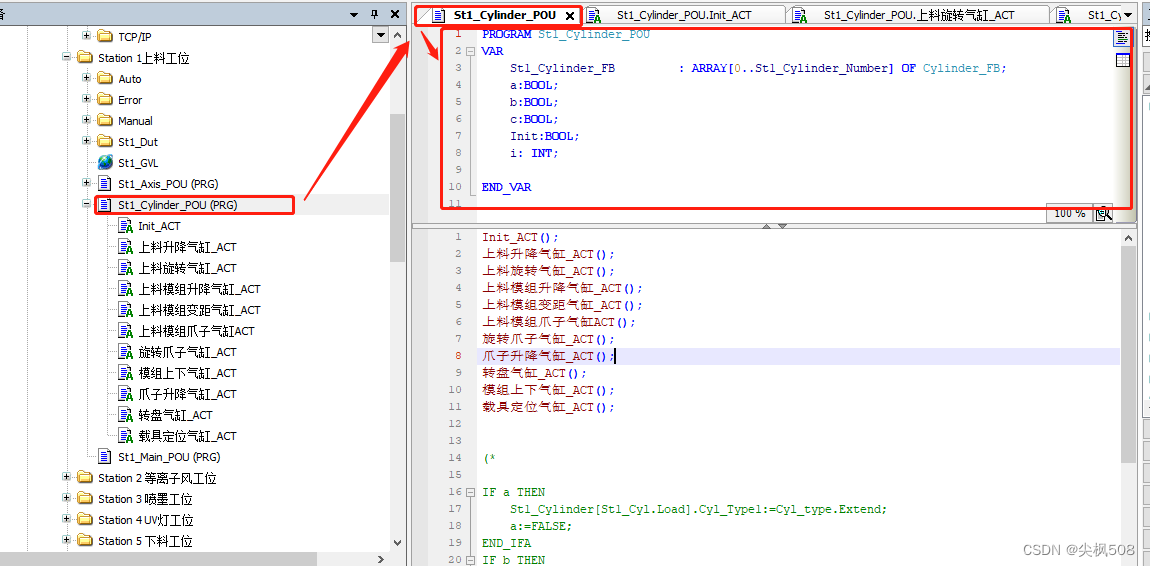Viewport: 1150px width, 566px height.
Task: Place cursor on code line Init_ACT();
Action: pos(520,237)
